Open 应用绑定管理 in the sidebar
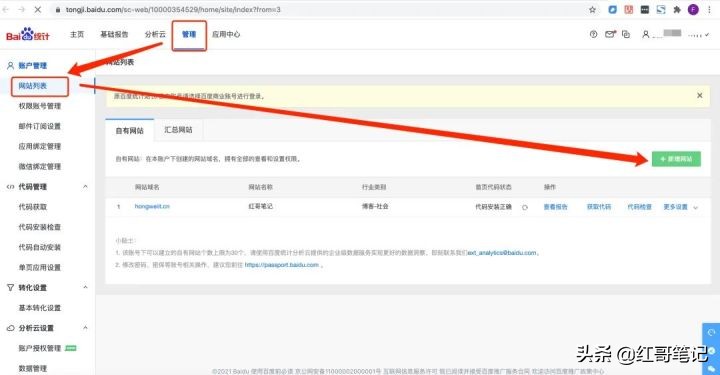The height and width of the screenshot is (375, 720). click(x=39, y=146)
